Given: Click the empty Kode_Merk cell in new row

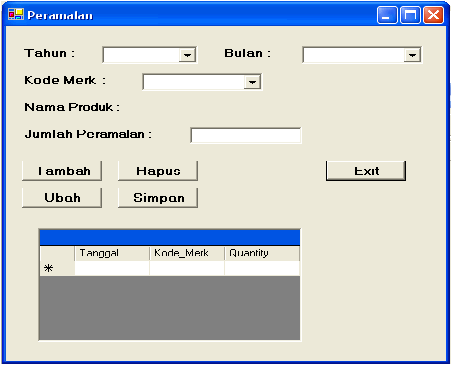Looking at the screenshot, I should point(187,268).
